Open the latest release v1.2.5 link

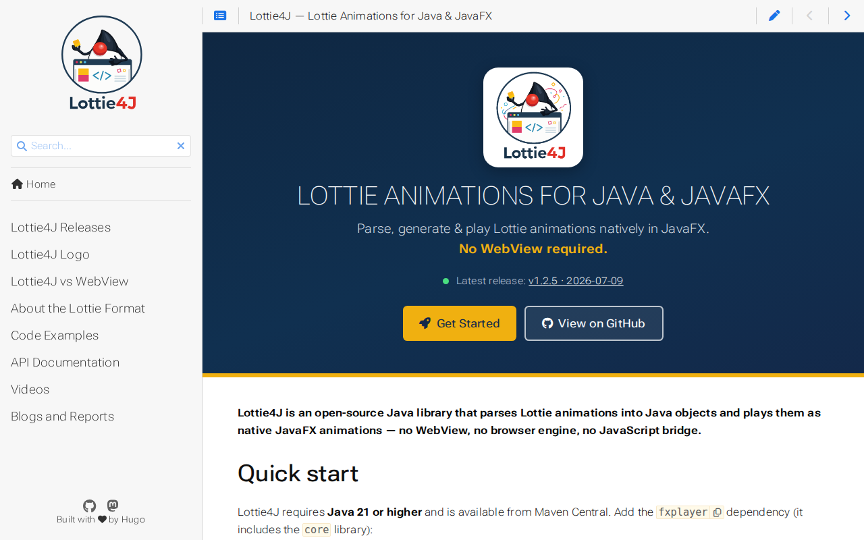tap(576, 280)
